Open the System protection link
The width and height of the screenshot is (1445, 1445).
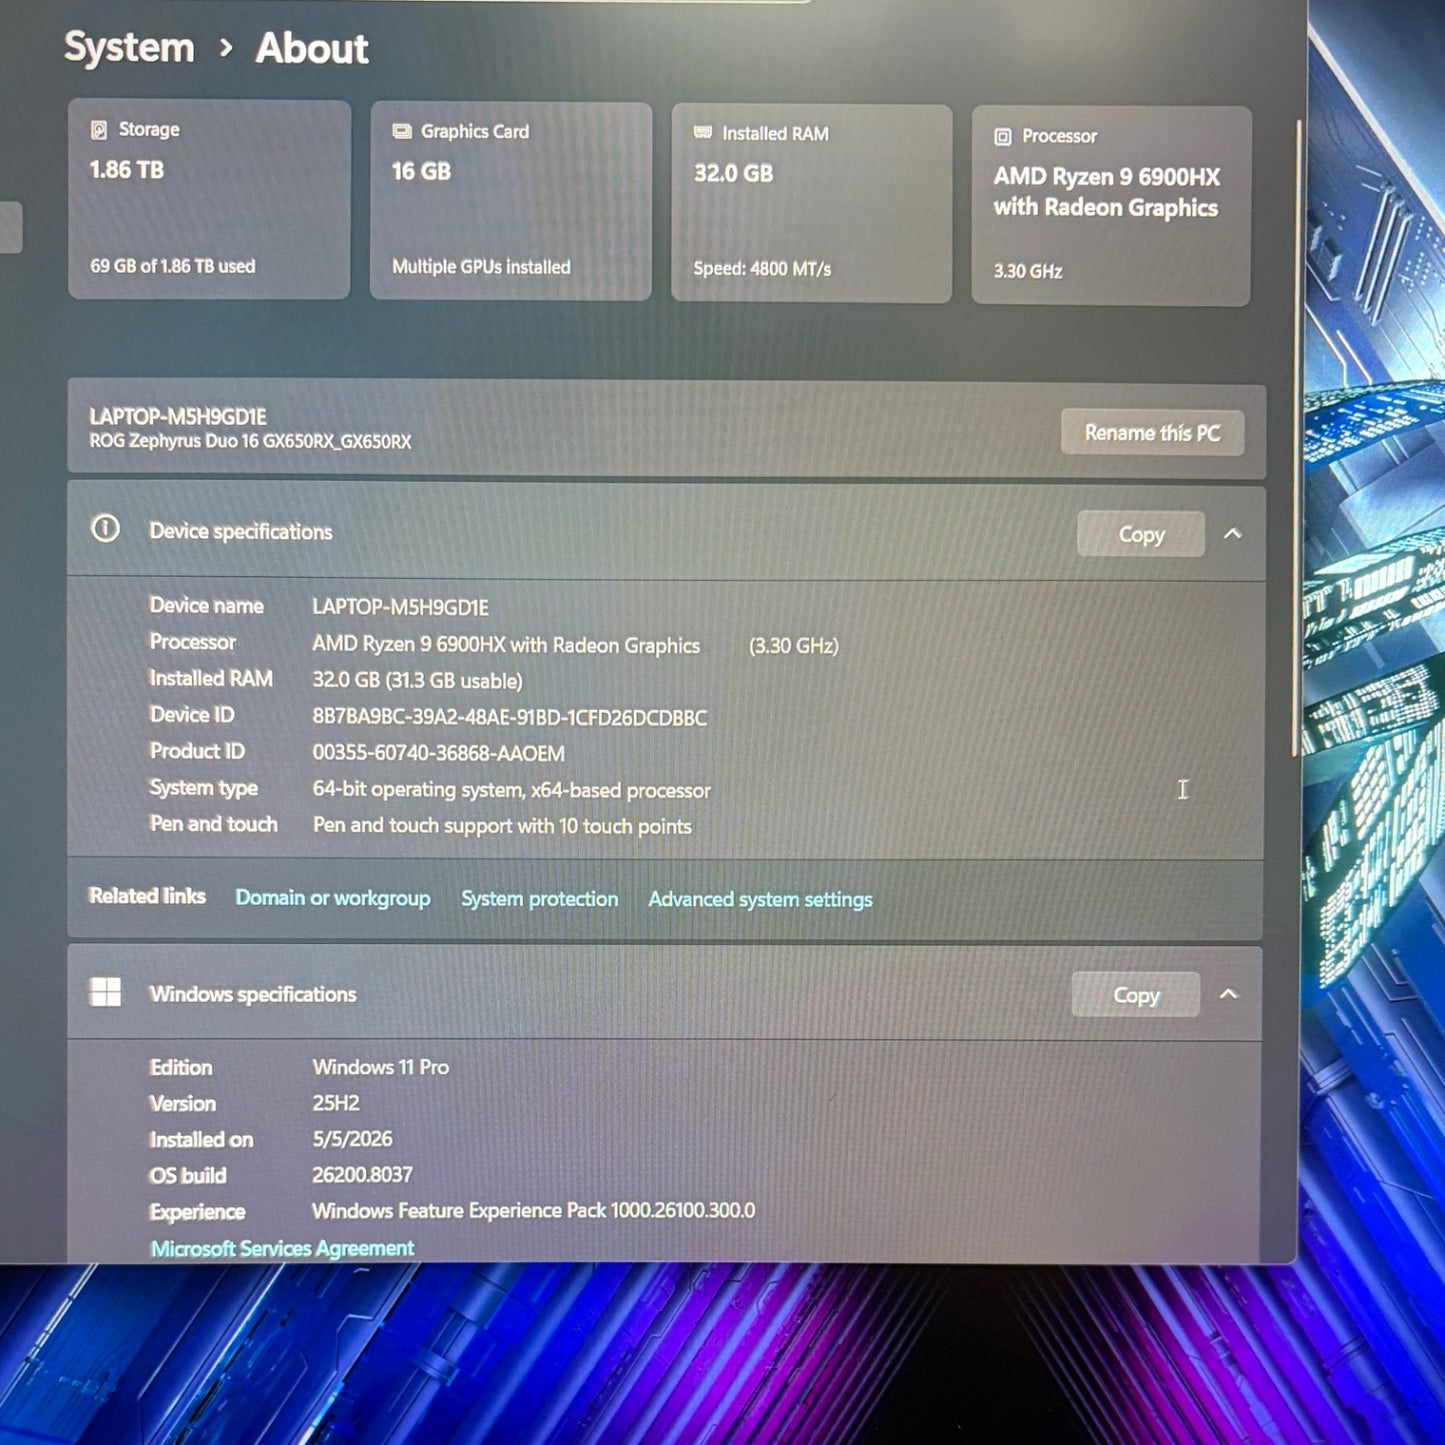click(540, 899)
